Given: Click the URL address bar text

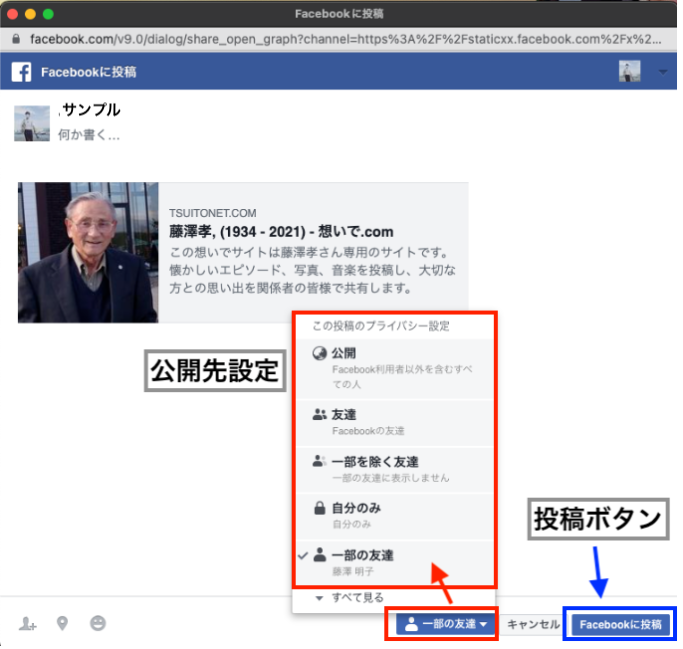Looking at the screenshot, I should point(346,39).
